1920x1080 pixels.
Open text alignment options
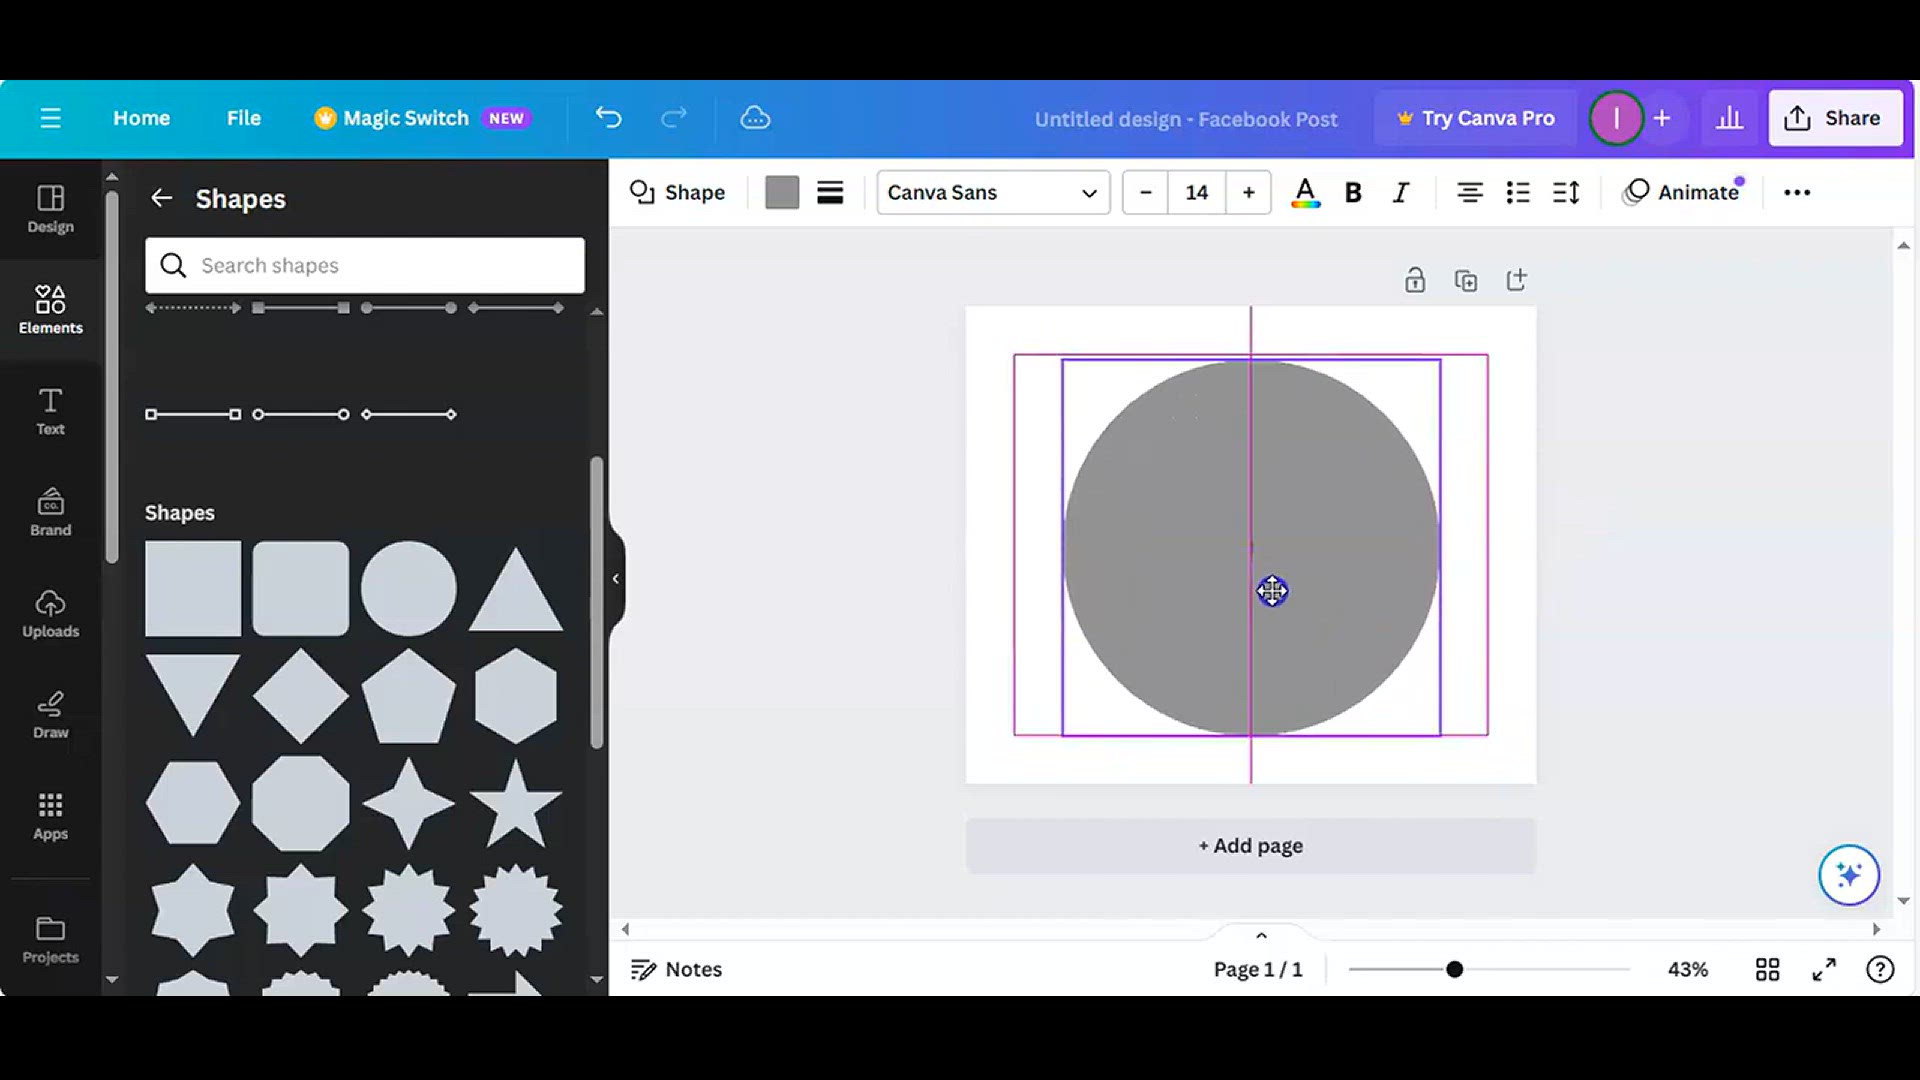click(1469, 192)
